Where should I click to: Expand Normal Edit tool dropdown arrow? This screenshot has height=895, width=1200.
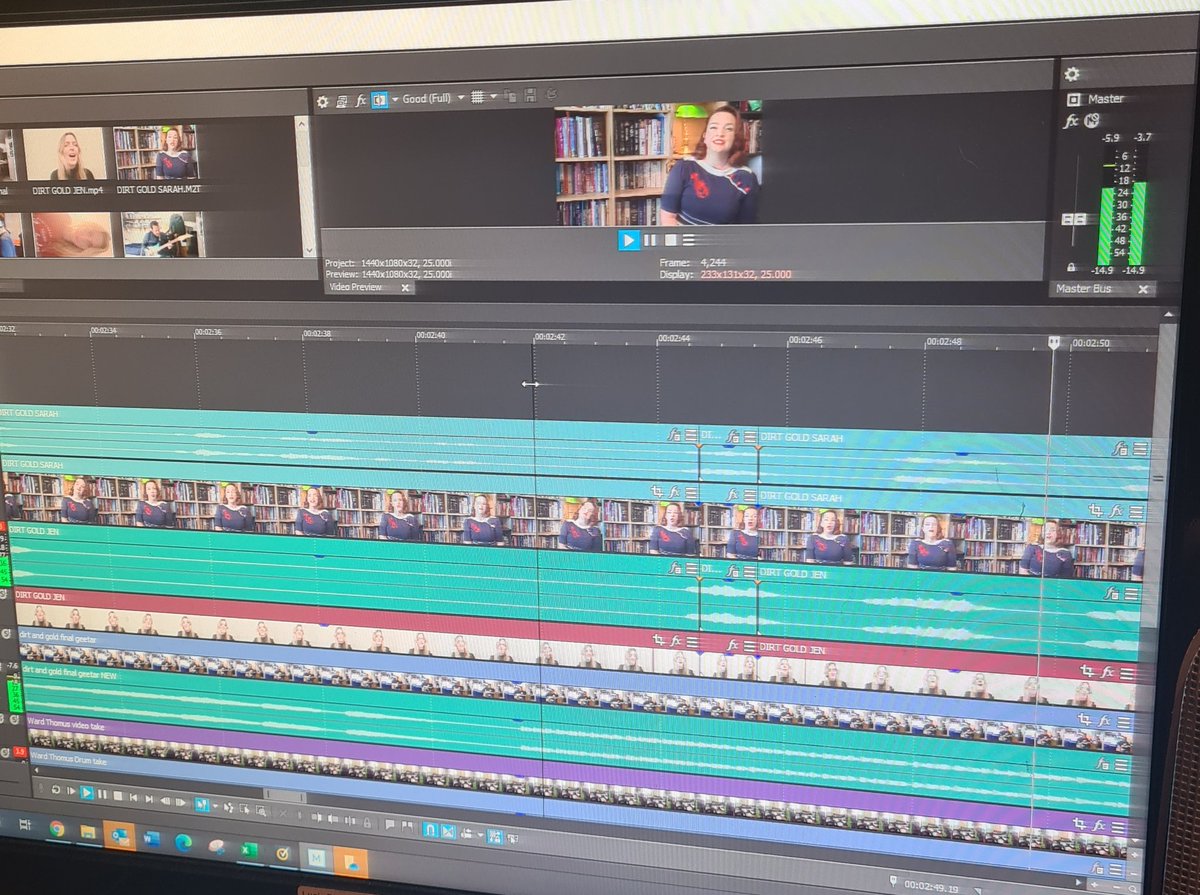[x=215, y=806]
